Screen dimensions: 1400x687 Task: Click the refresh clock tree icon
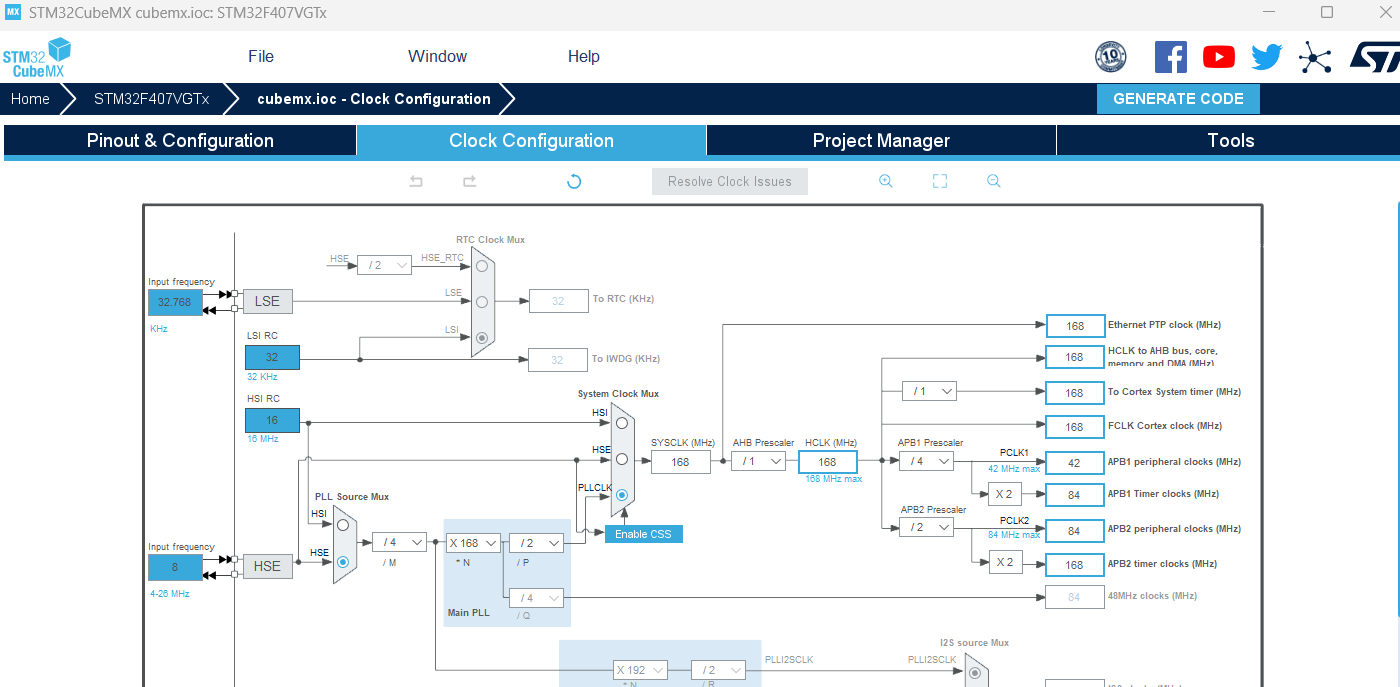(x=574, y=181)
